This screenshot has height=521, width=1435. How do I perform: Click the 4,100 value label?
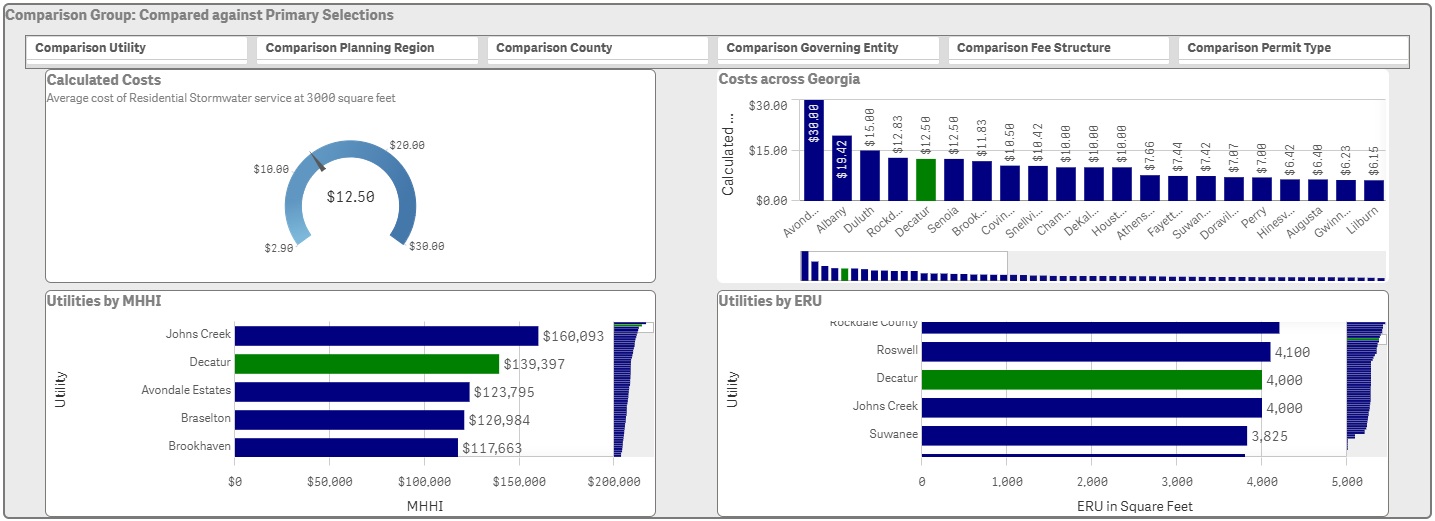[1293, 352]
